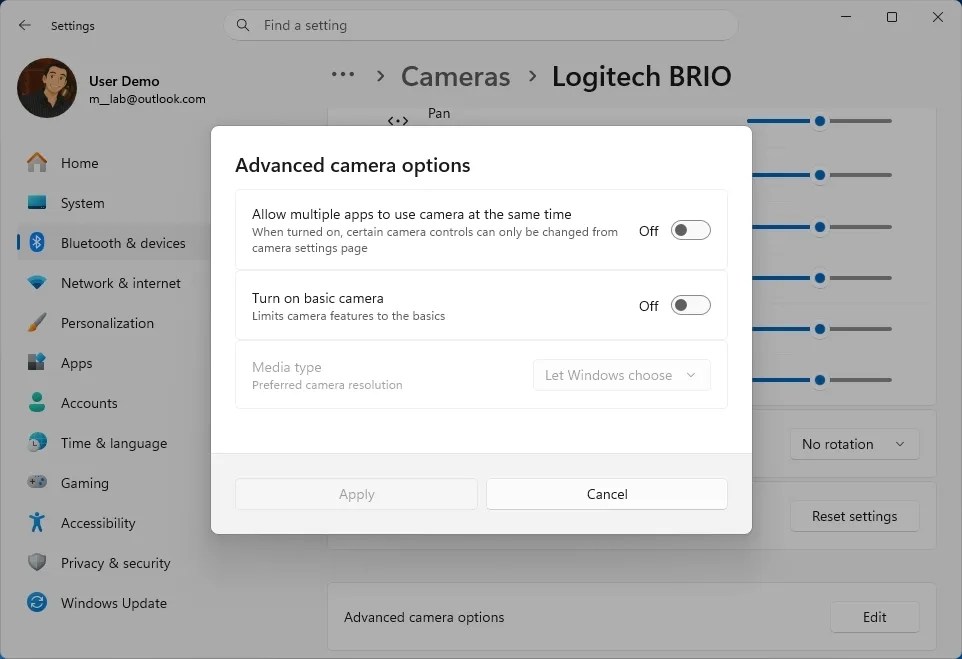Select Personalization in sidebar
Viewport: 962px width, 659px height.
(x=114, y=323)
